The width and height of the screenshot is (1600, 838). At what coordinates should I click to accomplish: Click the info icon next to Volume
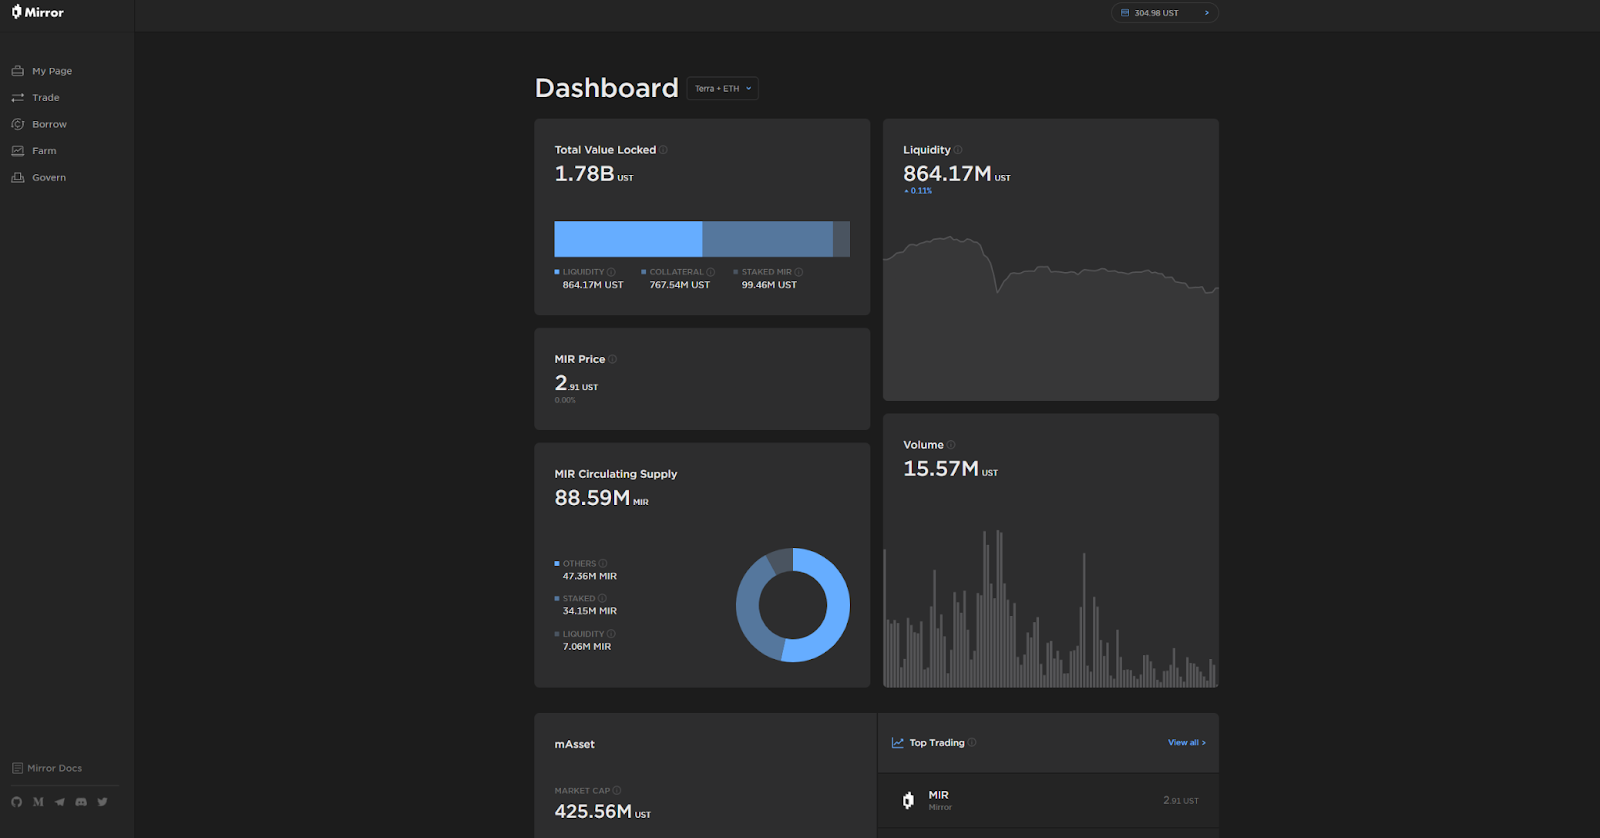951,445
